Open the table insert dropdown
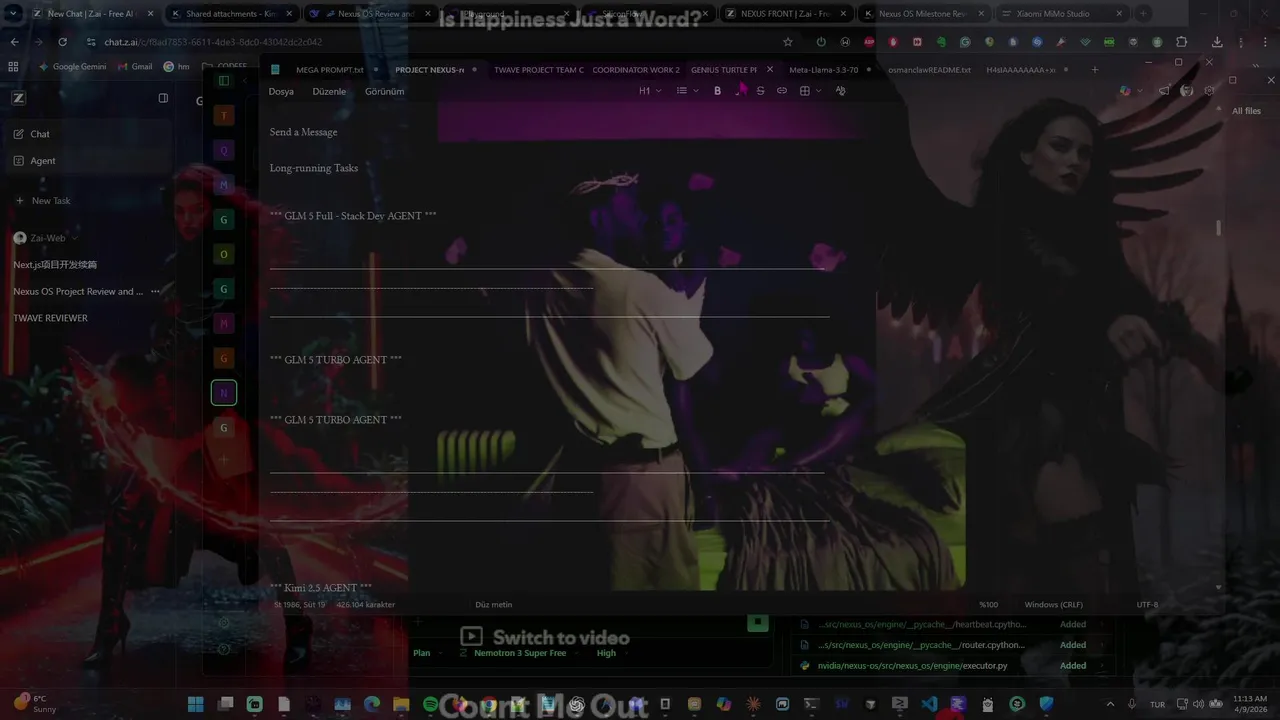 (x=810, y=91)
